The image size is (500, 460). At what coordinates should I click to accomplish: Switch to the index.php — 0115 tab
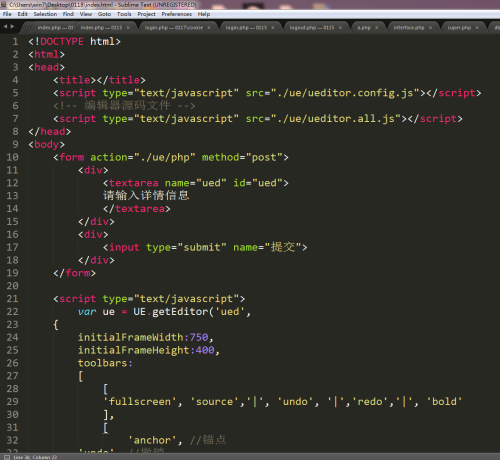click(101, 28)
